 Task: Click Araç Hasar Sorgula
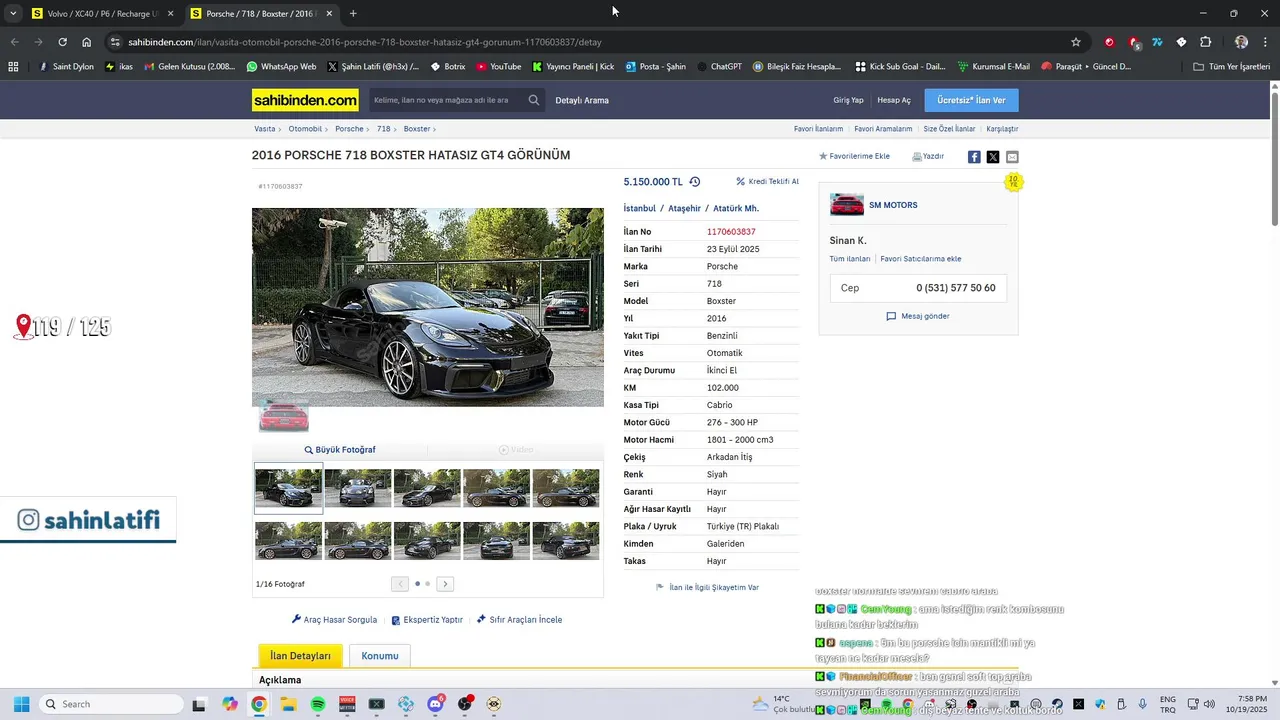click(x=334, y=620)
